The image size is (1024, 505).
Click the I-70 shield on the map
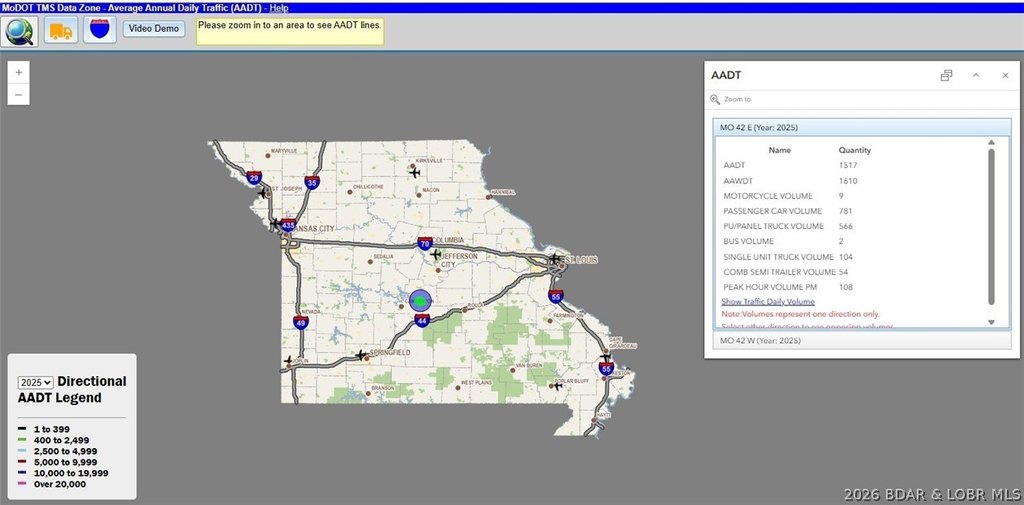425,243
